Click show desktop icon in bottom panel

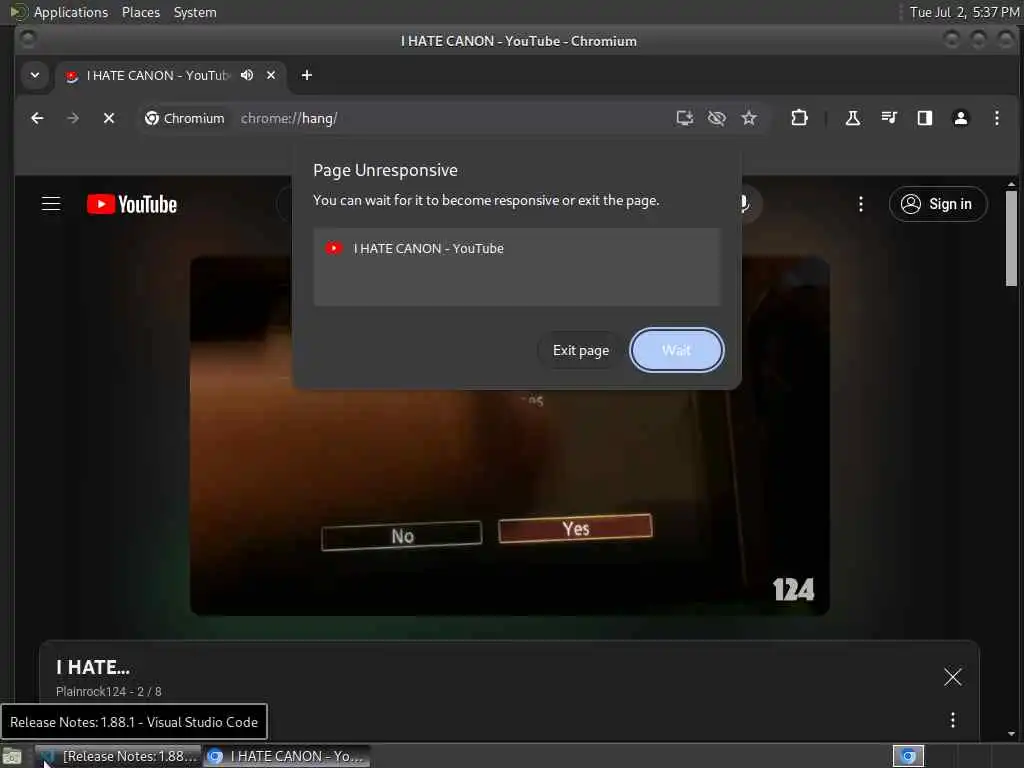point(12,756)
